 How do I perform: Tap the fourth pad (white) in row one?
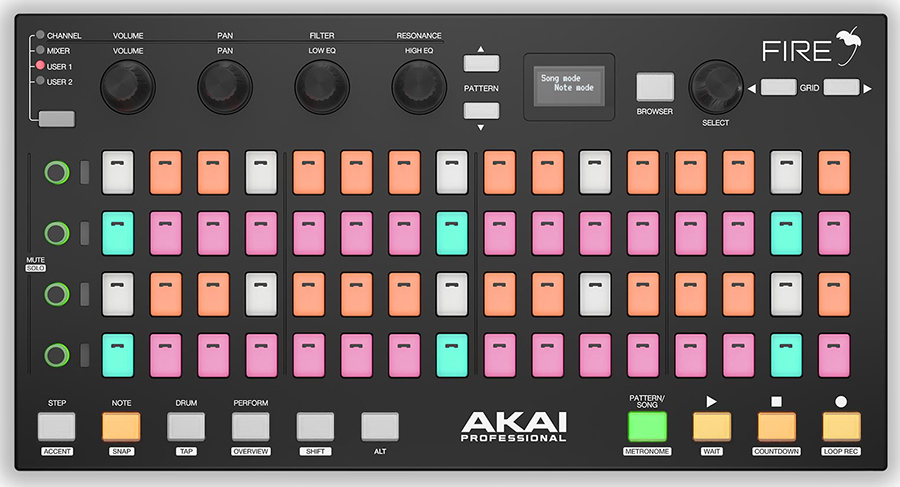point(261,172)
